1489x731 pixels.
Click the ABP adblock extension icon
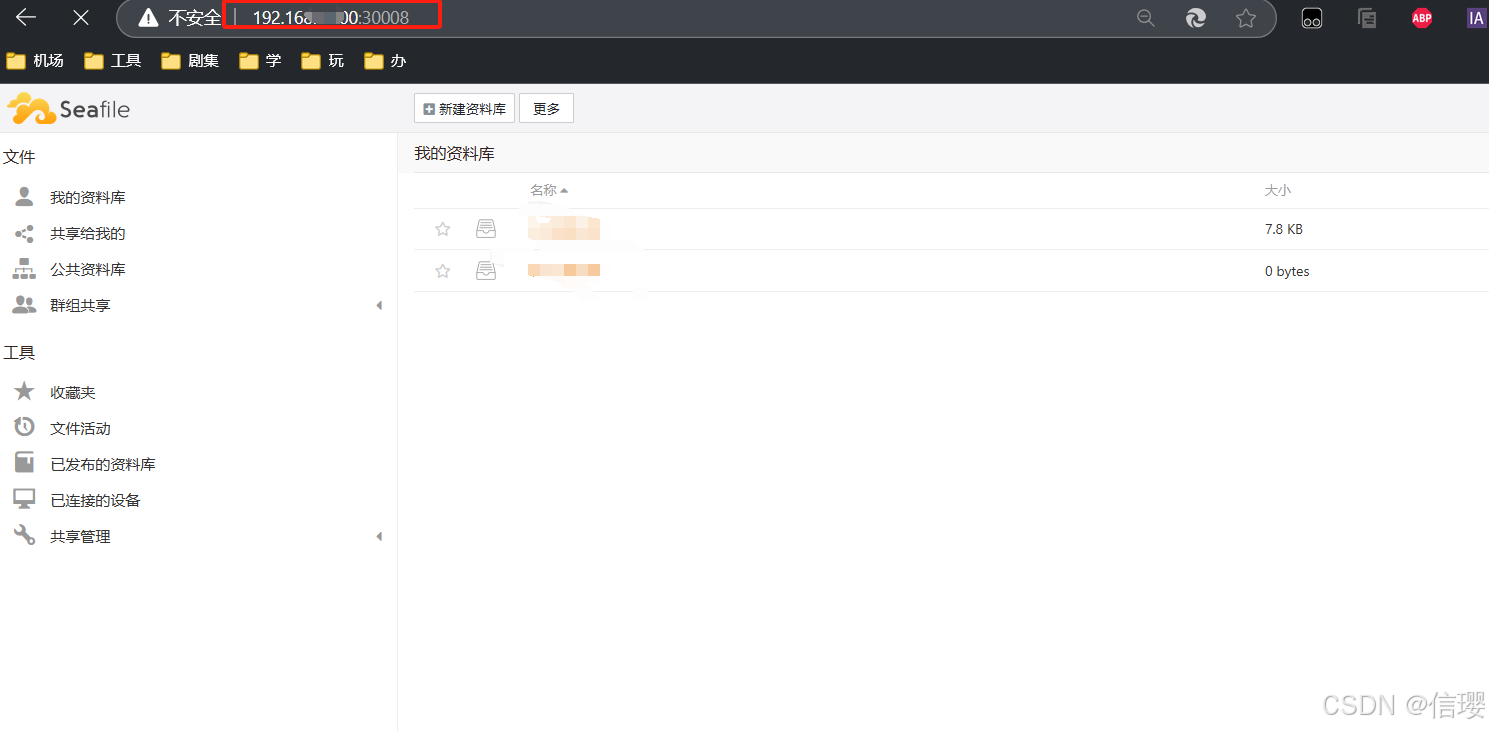point(1421,17)
